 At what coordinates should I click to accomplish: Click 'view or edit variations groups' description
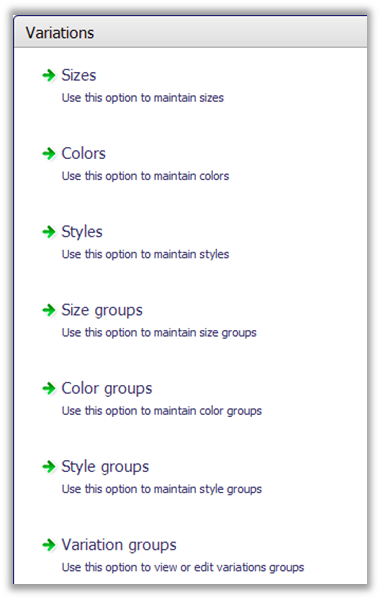(229, 568)
